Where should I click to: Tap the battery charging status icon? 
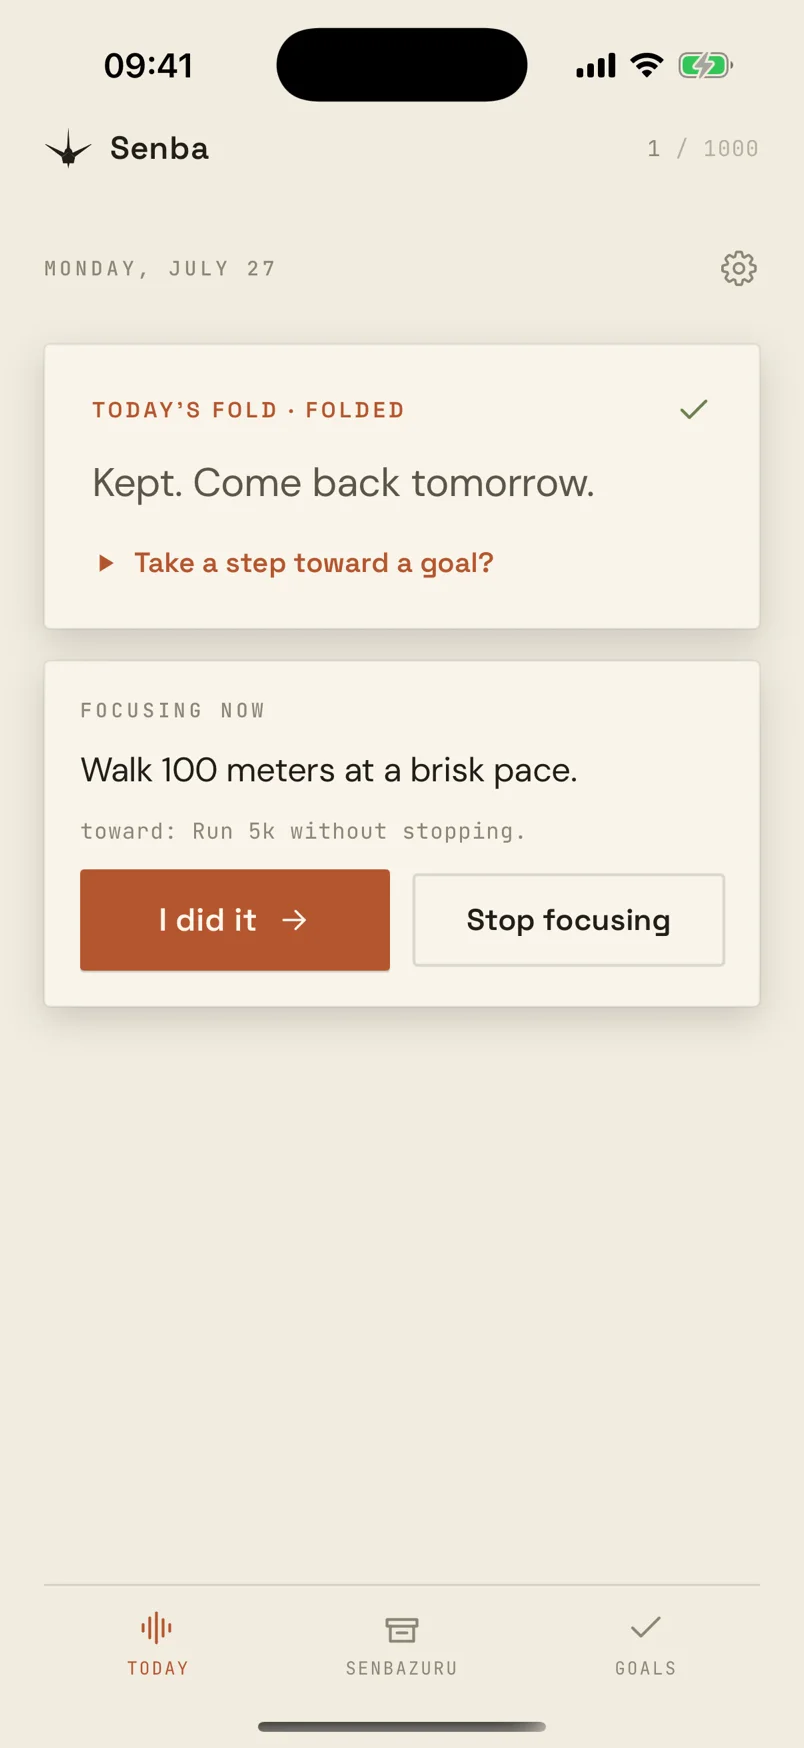[706, 66]
